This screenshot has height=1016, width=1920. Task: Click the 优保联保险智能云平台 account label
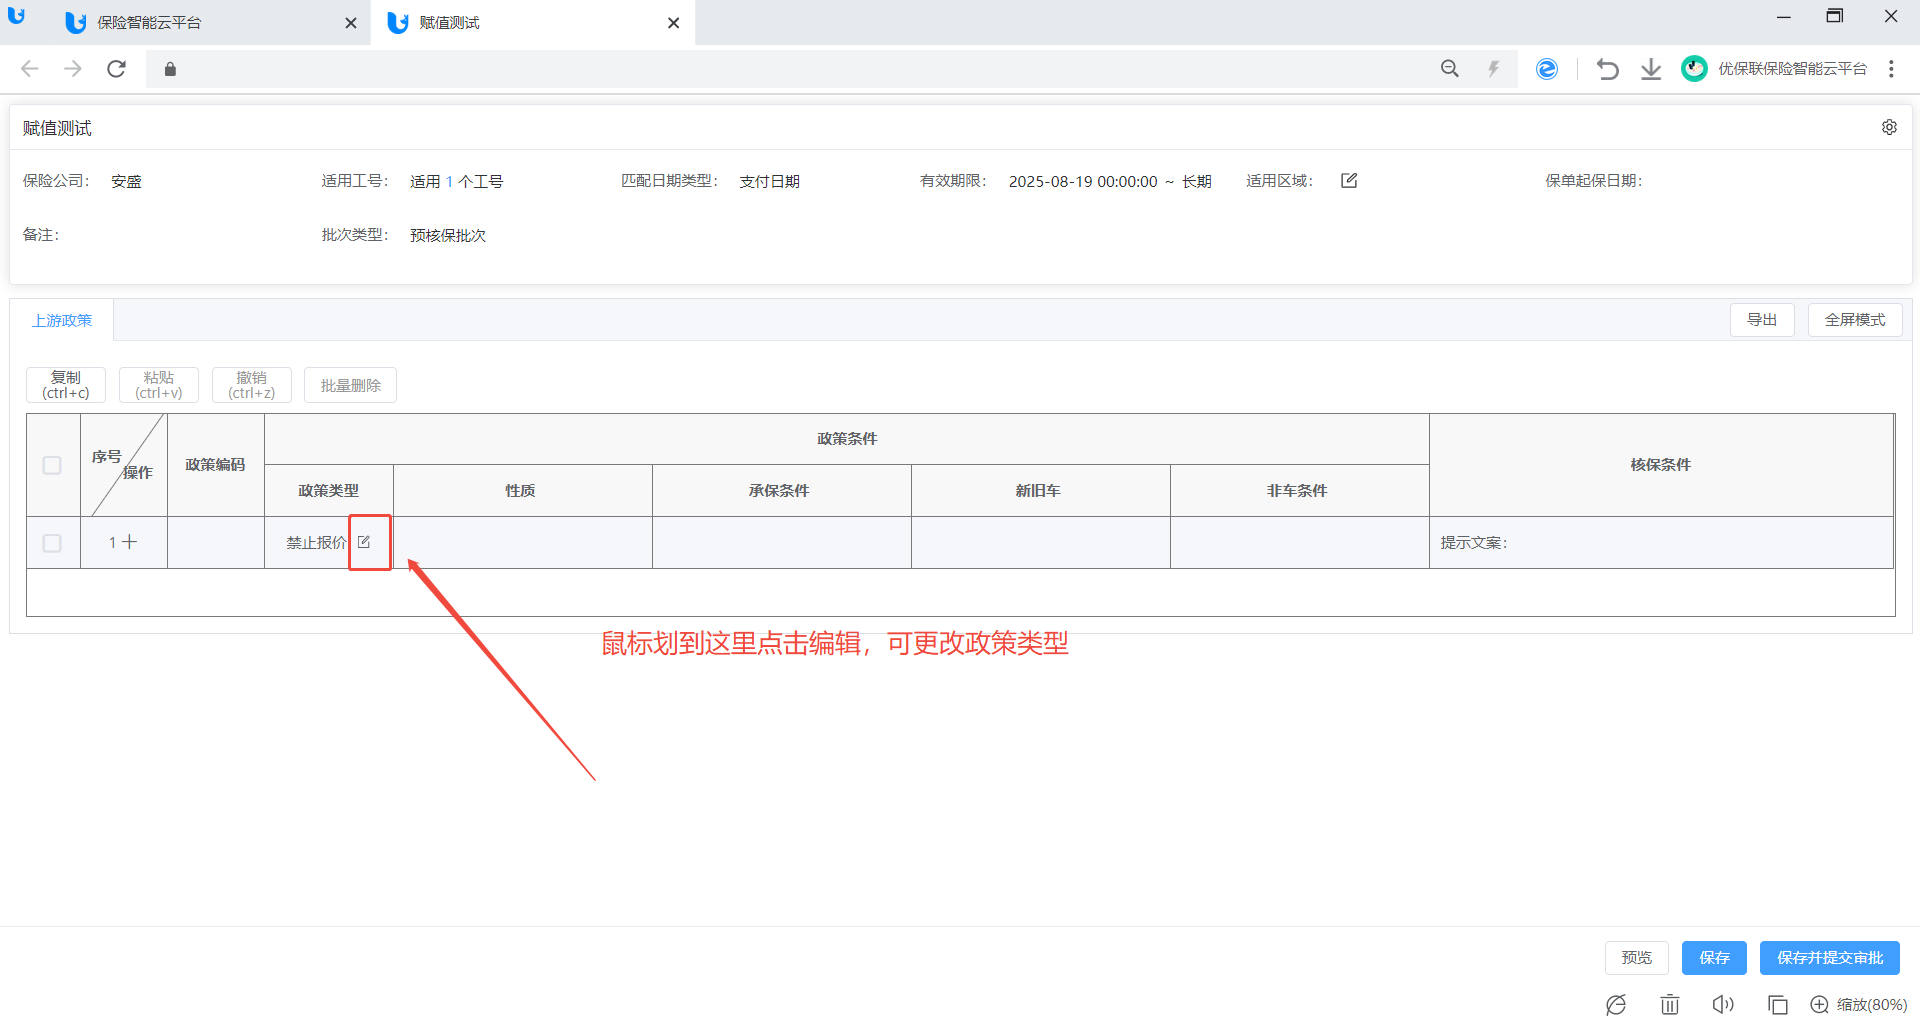coord(1793,69)
